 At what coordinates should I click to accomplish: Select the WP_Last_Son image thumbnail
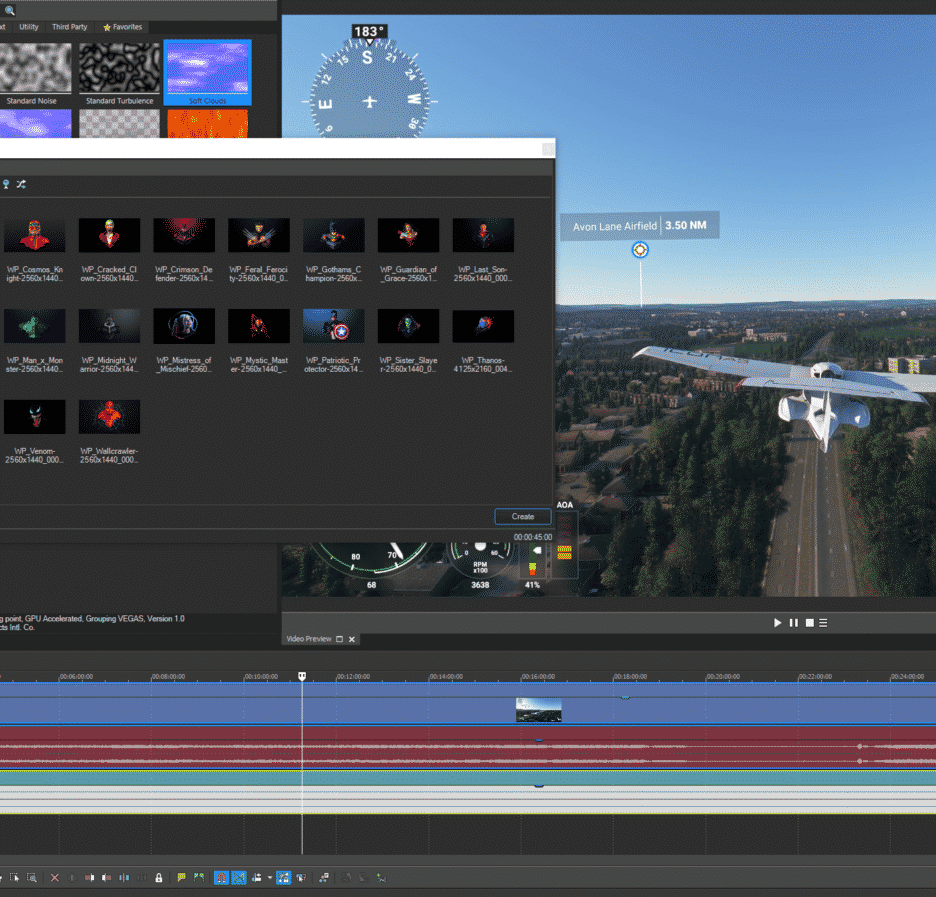point(483,235)
